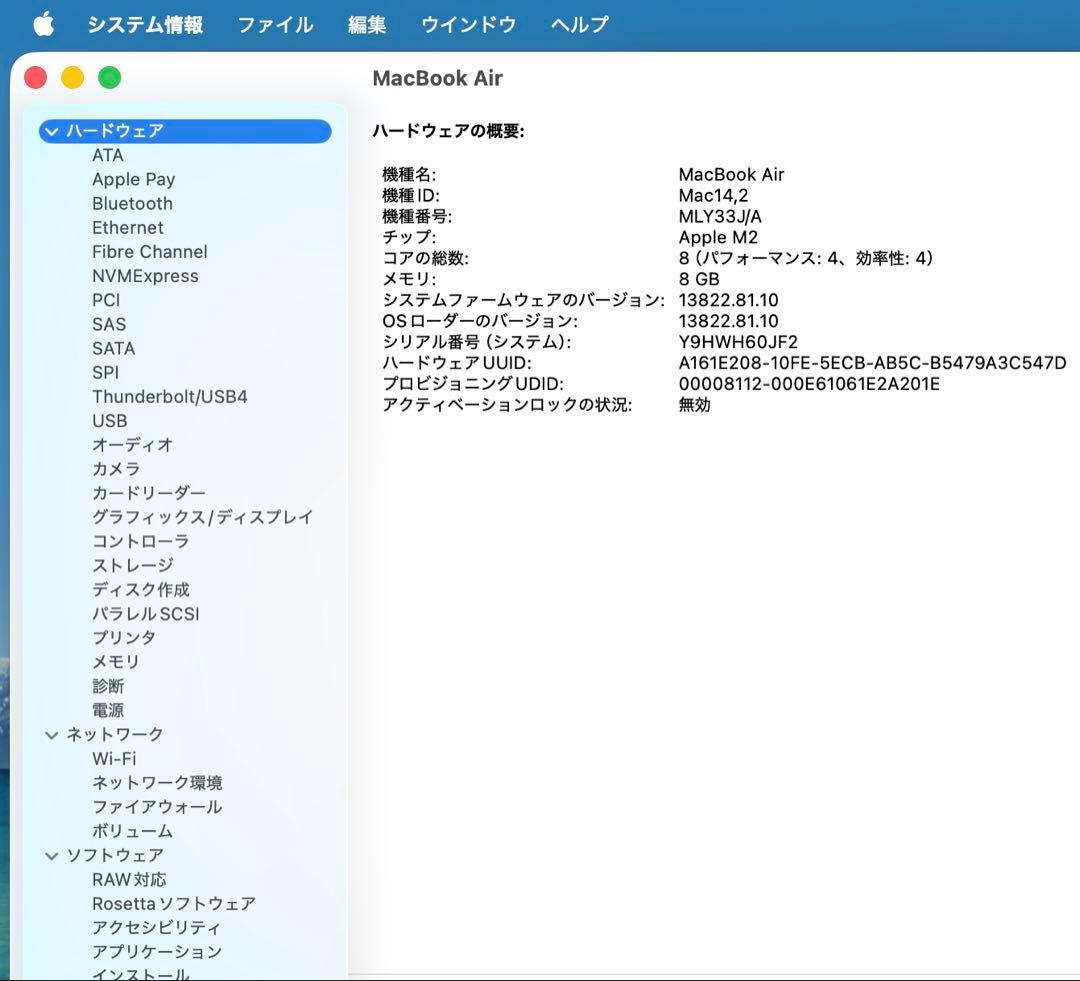
Task: Select Thunderbolt/USB4 in the sidebar
Action: [x=169, y=396]
